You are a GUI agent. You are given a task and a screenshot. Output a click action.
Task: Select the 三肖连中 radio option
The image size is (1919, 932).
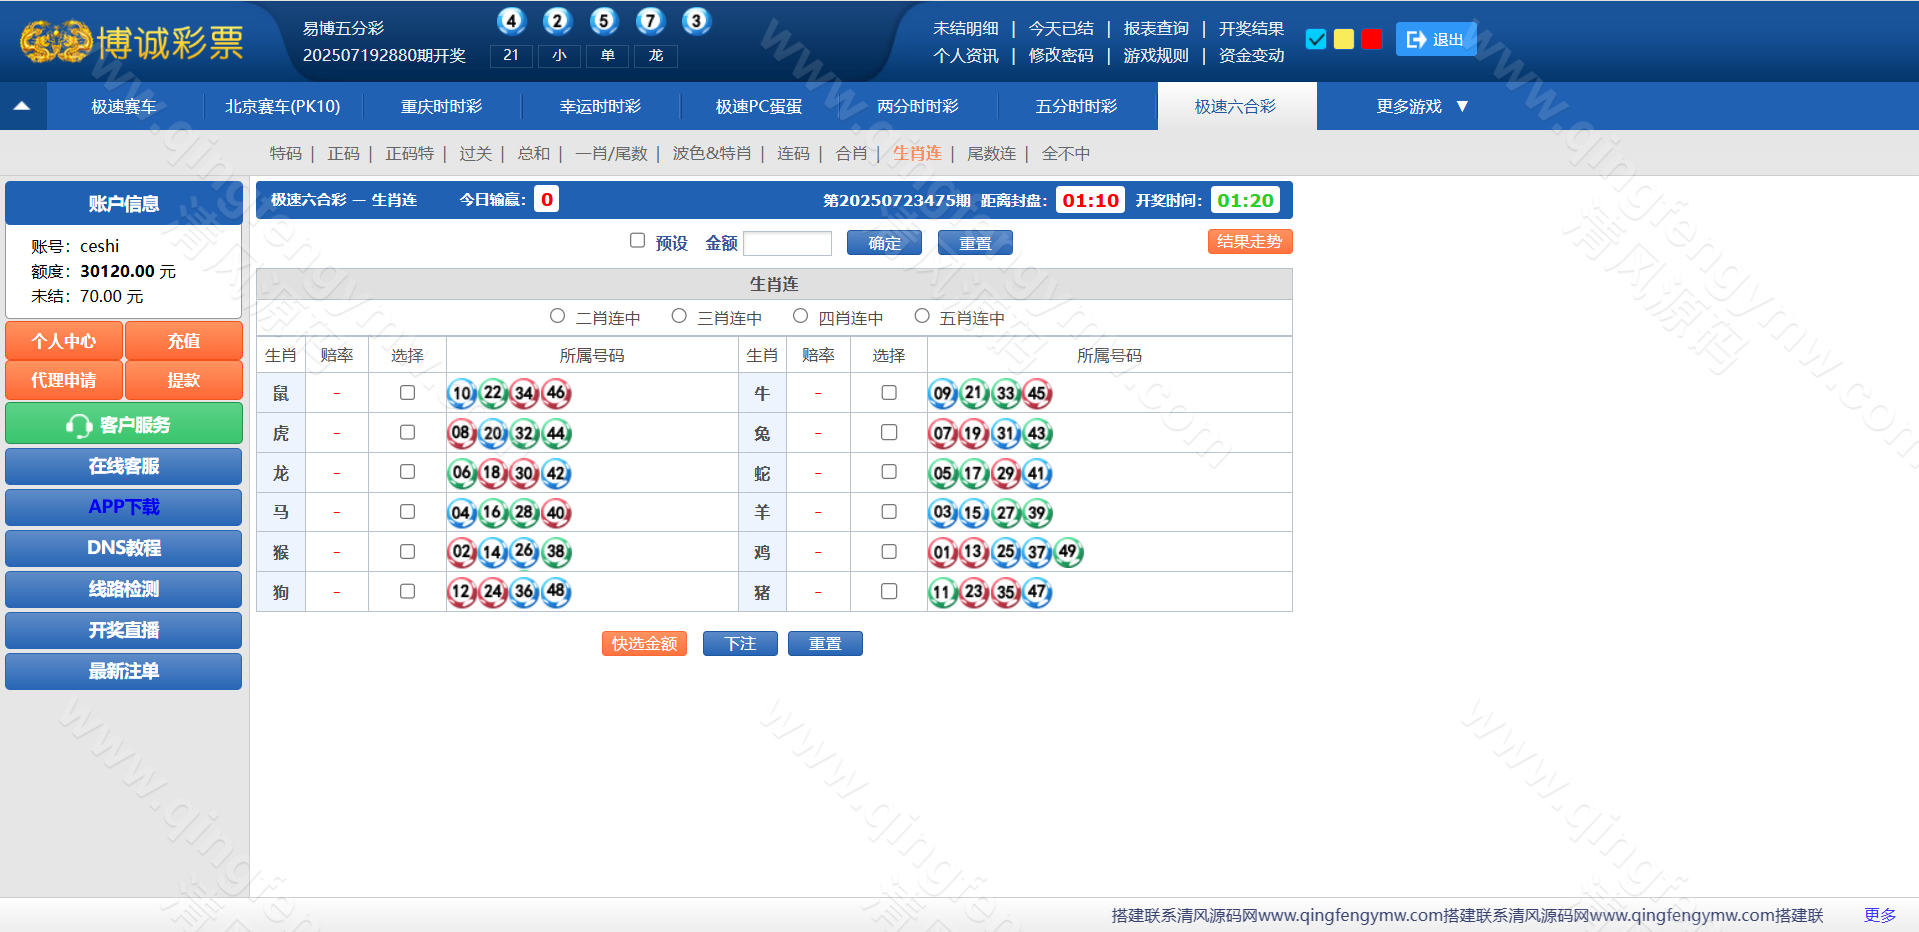click(x=679, y=316)
